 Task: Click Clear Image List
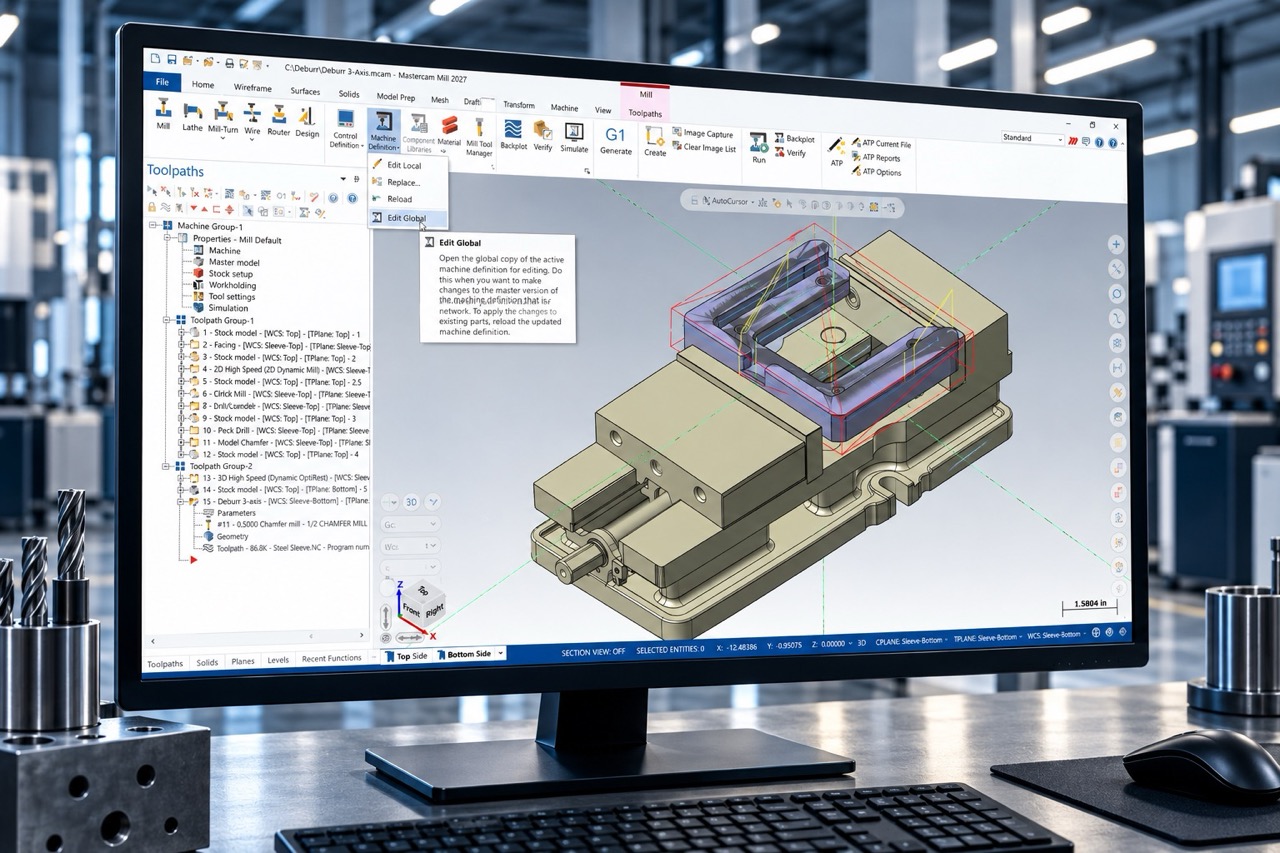pyautogui.click(x=703, y=148)
